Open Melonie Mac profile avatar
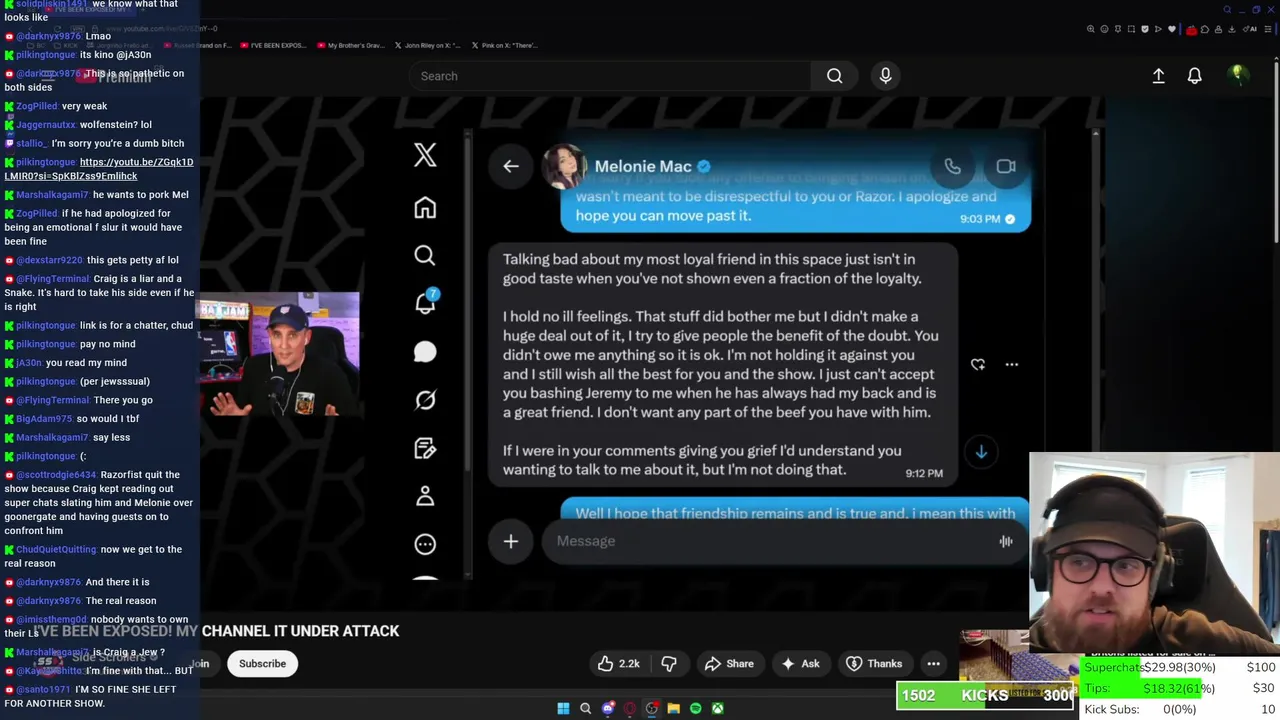 564,166
